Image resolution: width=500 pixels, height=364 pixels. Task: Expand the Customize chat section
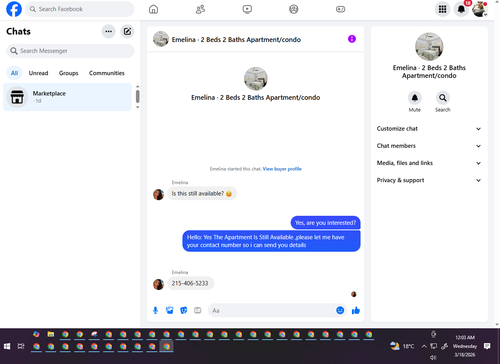(429, 129)
